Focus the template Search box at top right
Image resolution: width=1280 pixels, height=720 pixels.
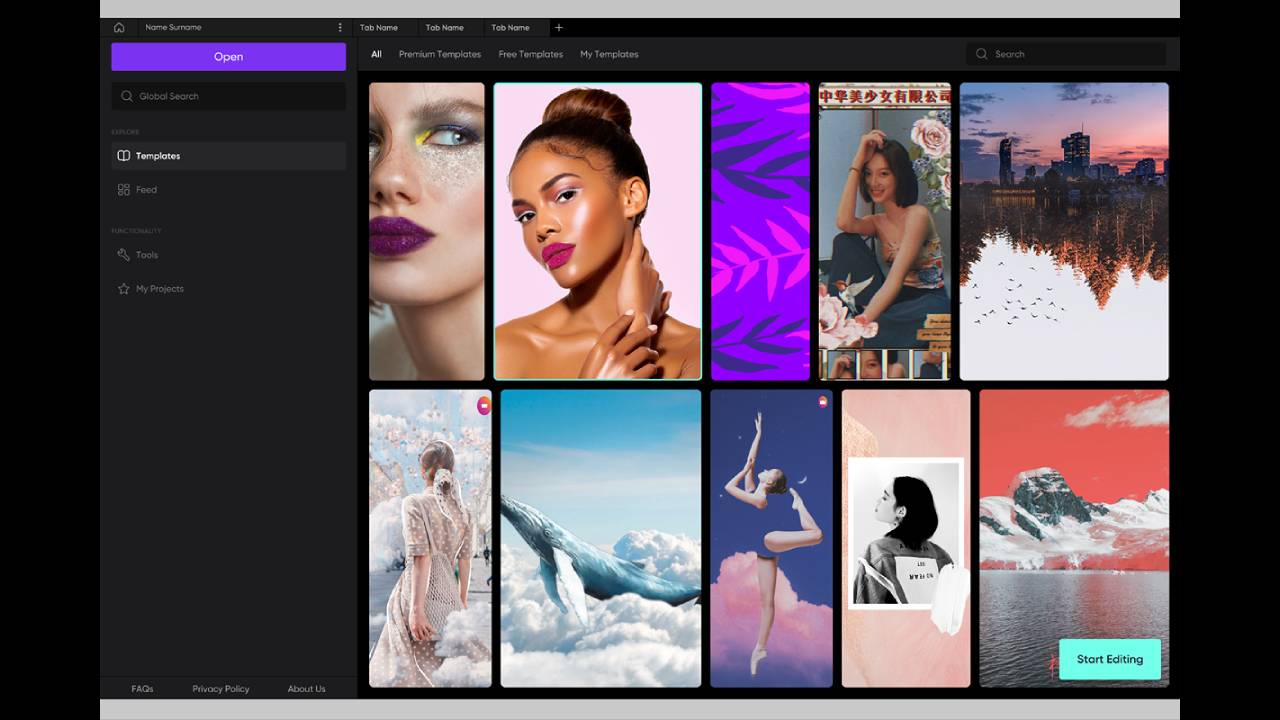point(1066,54)
